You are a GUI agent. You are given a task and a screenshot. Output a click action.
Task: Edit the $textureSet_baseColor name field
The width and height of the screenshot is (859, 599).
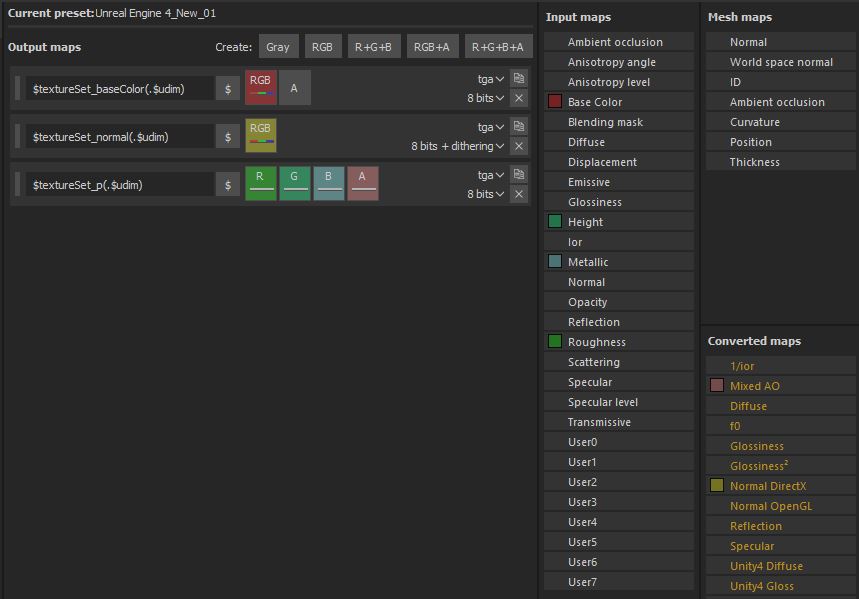119,89
